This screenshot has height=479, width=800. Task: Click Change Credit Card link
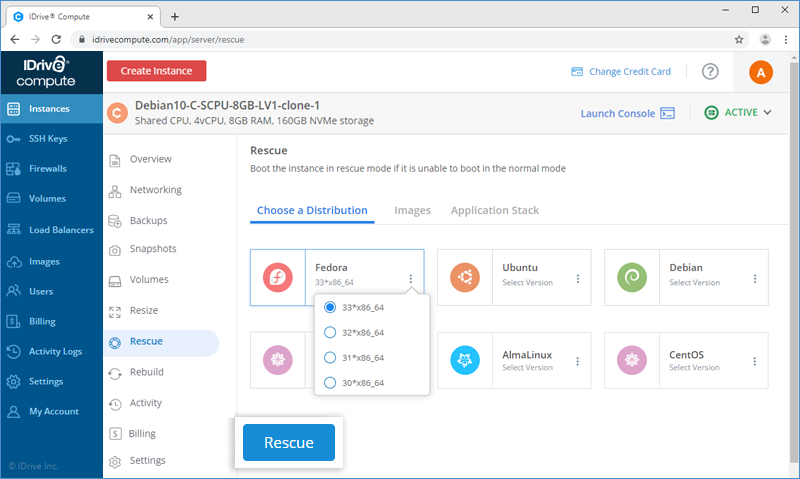pyautogui.click(x=621, y=71)
